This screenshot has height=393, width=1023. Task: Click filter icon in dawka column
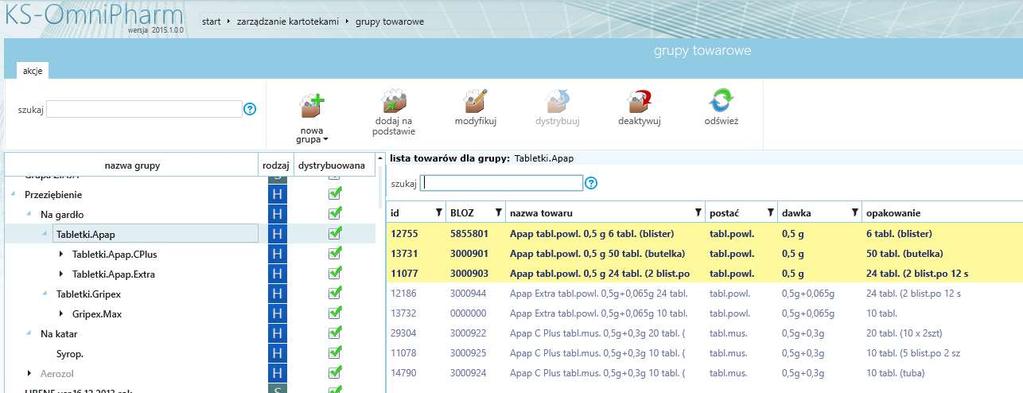pyautogui.click(x=855, y=212)
